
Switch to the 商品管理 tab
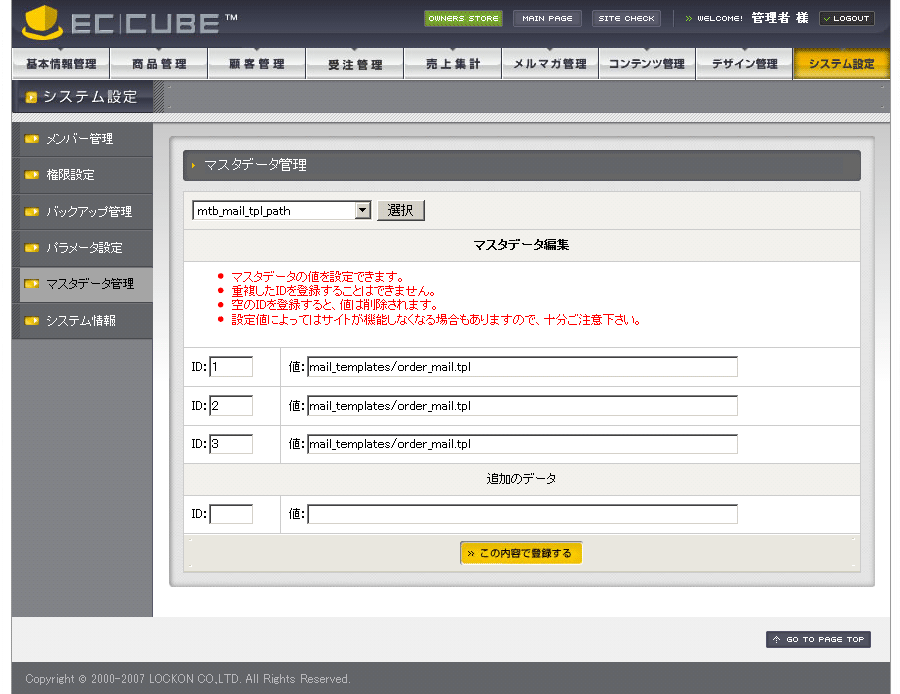click(158, 64)
